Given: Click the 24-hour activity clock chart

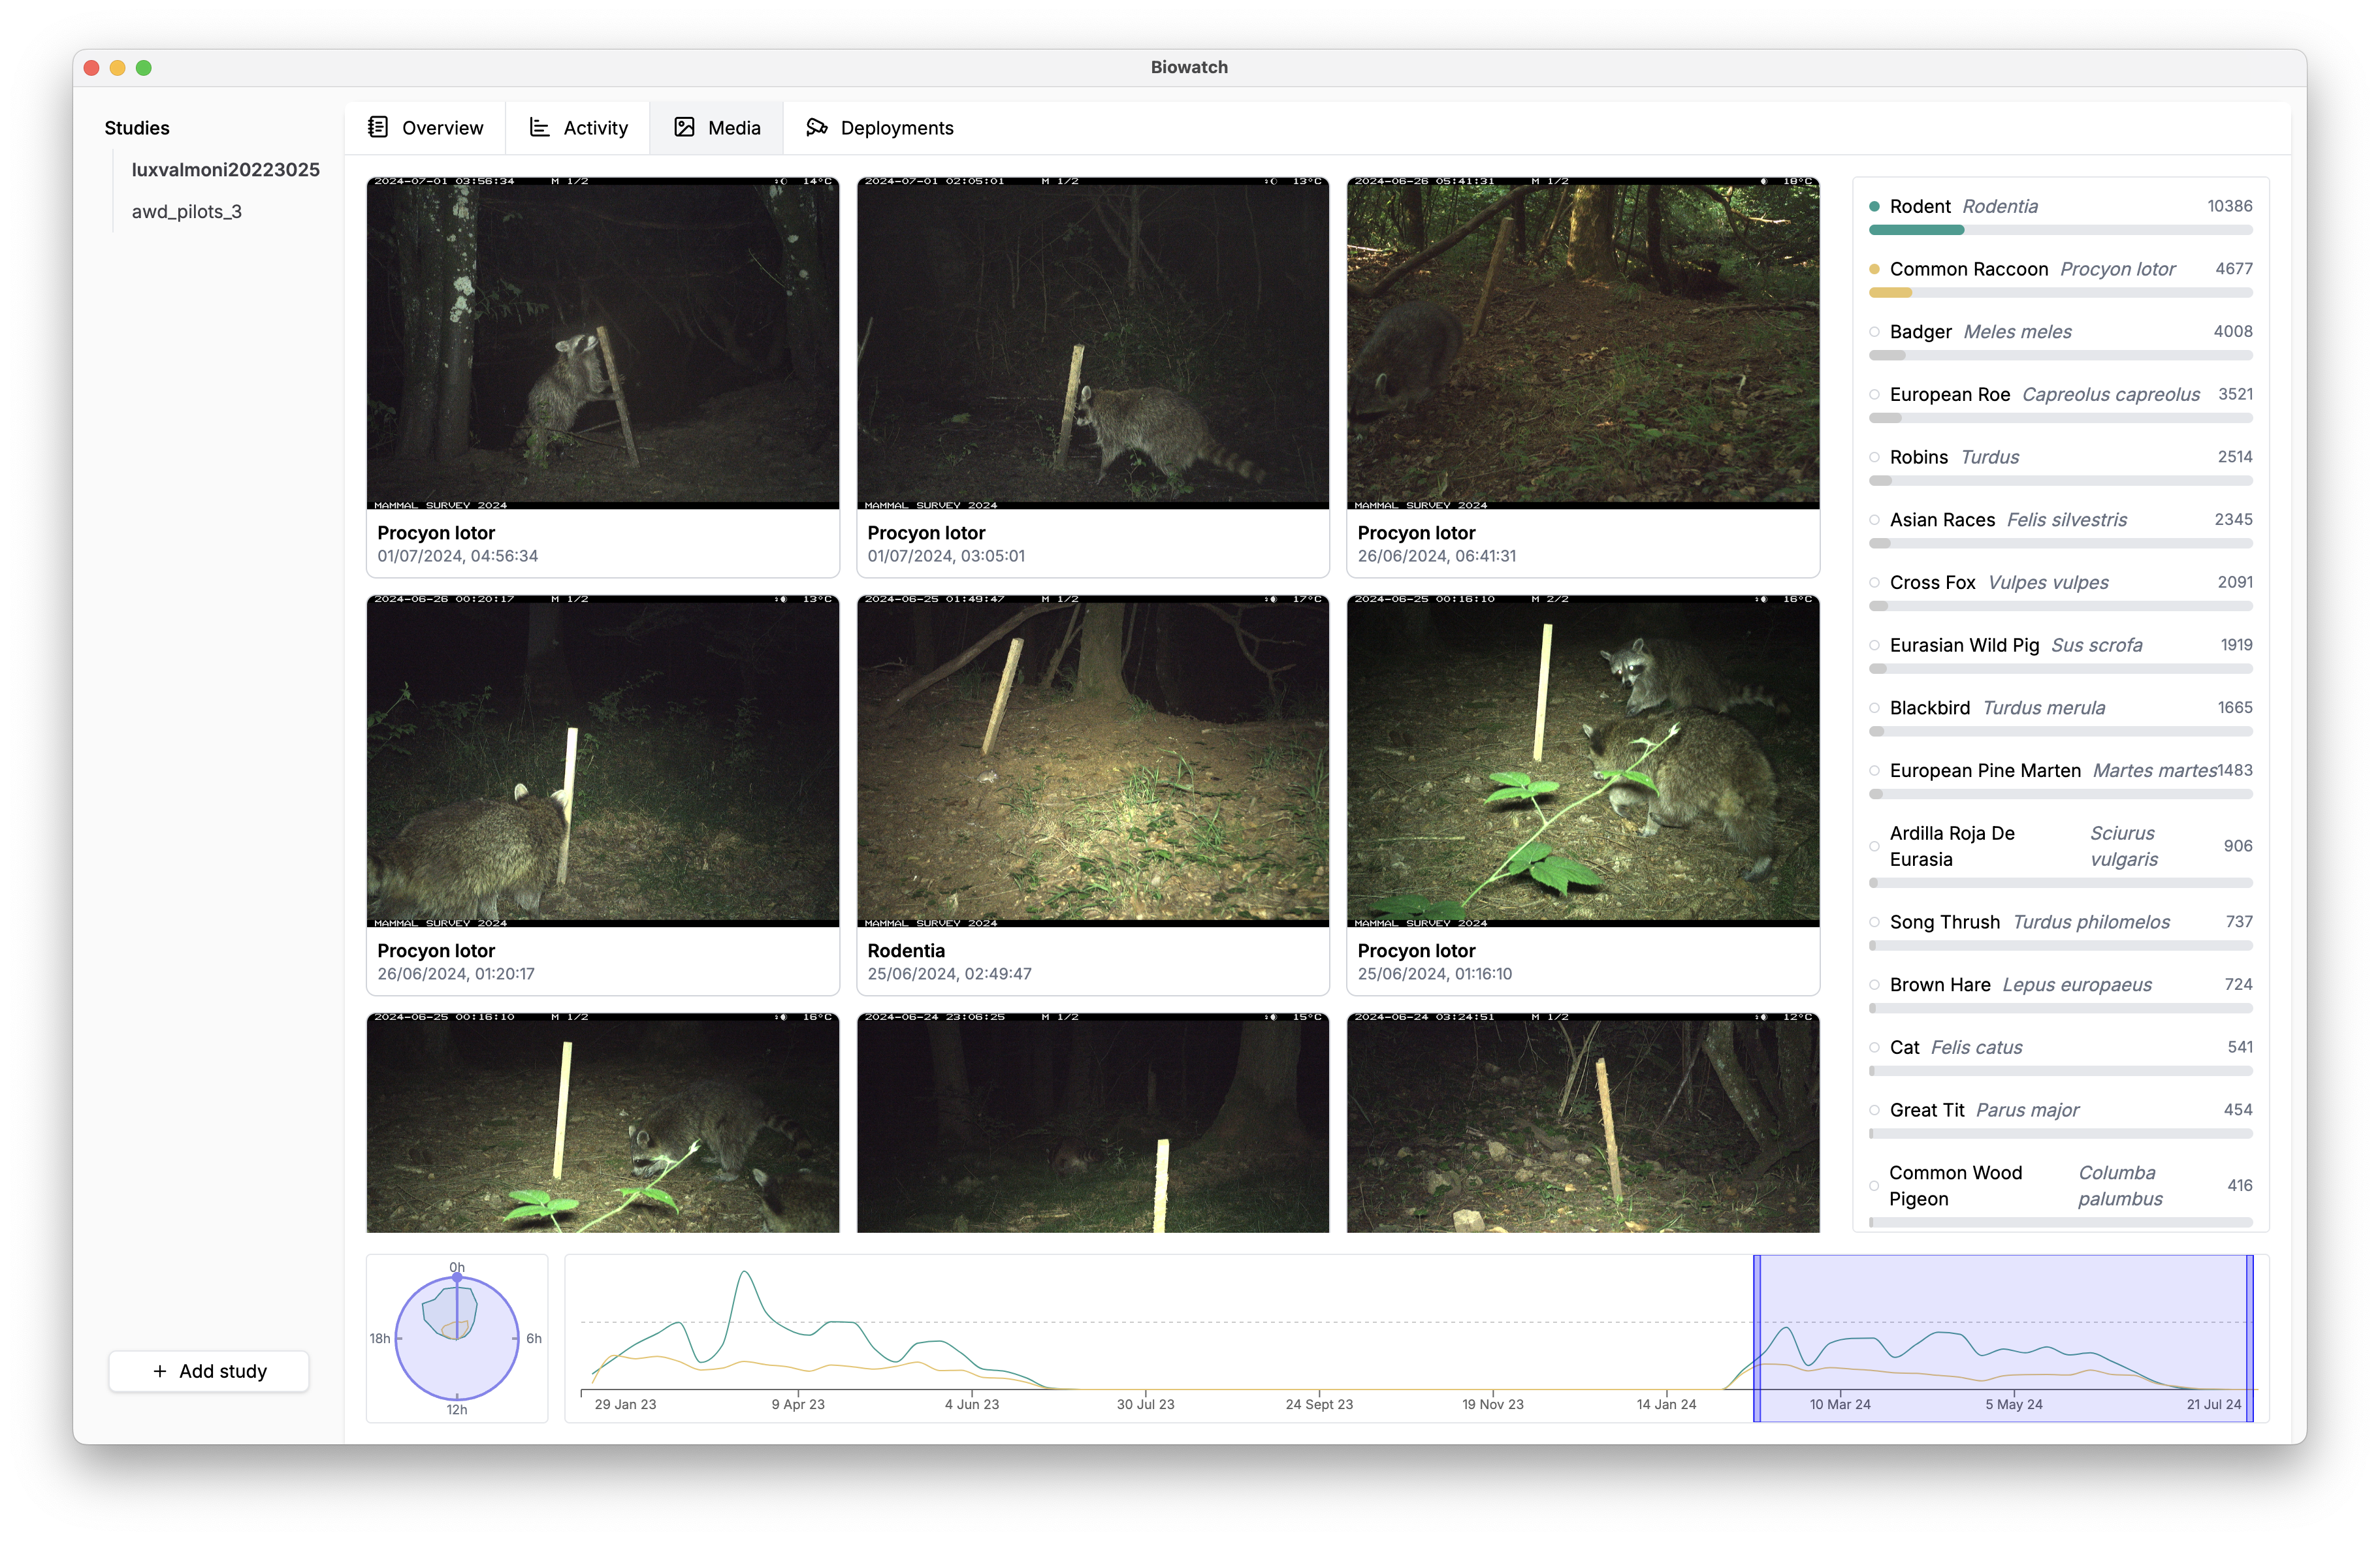Looking at the screenshot, I should tap(457, 1338).
